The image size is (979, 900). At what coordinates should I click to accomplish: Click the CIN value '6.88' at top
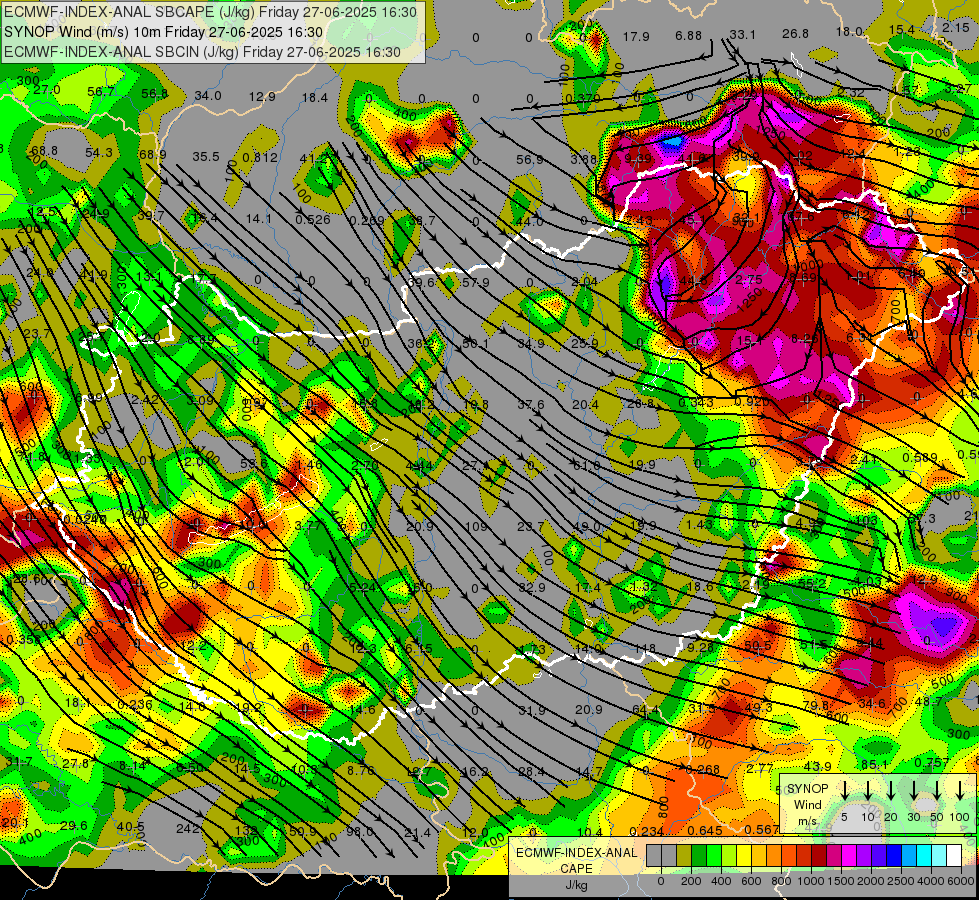(689, 36)
